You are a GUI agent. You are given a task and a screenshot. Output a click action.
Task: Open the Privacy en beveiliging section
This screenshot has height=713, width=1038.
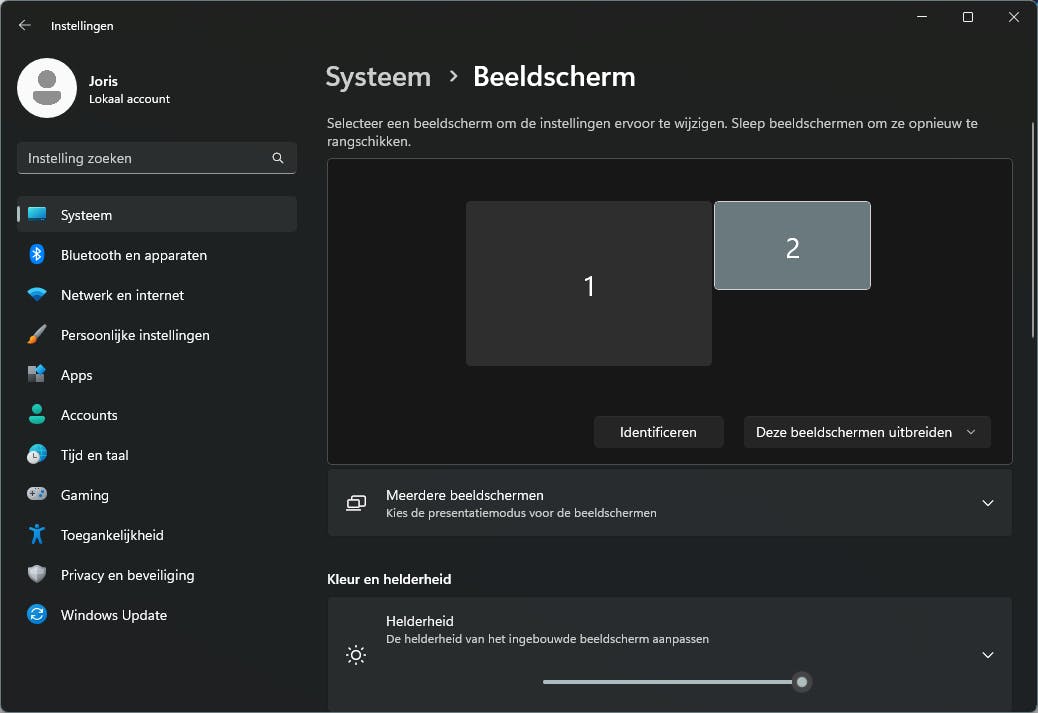point(127,575)
